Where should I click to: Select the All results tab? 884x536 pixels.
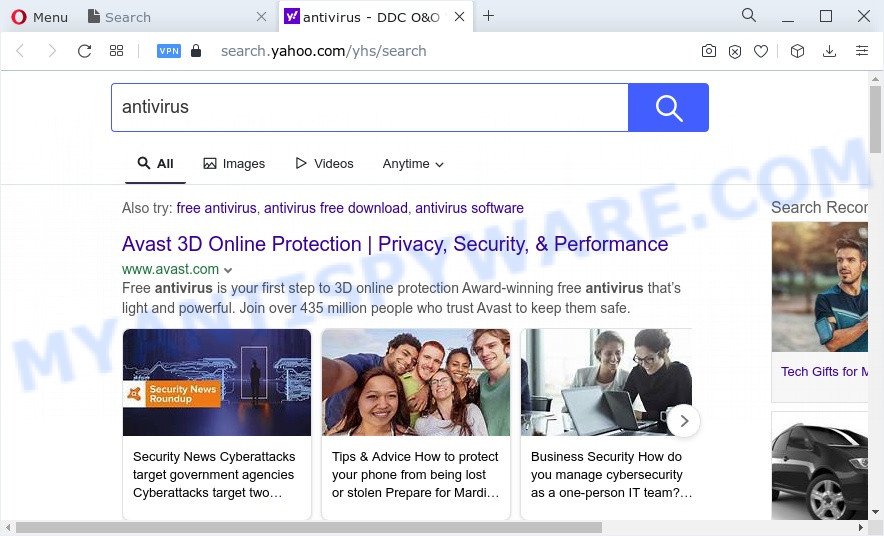(156, 163)
